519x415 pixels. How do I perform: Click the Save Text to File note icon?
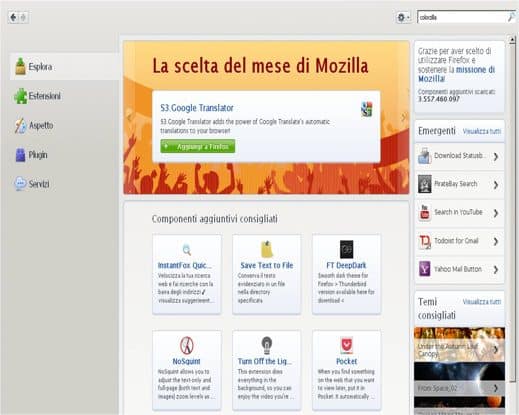(x=267, y=249)
